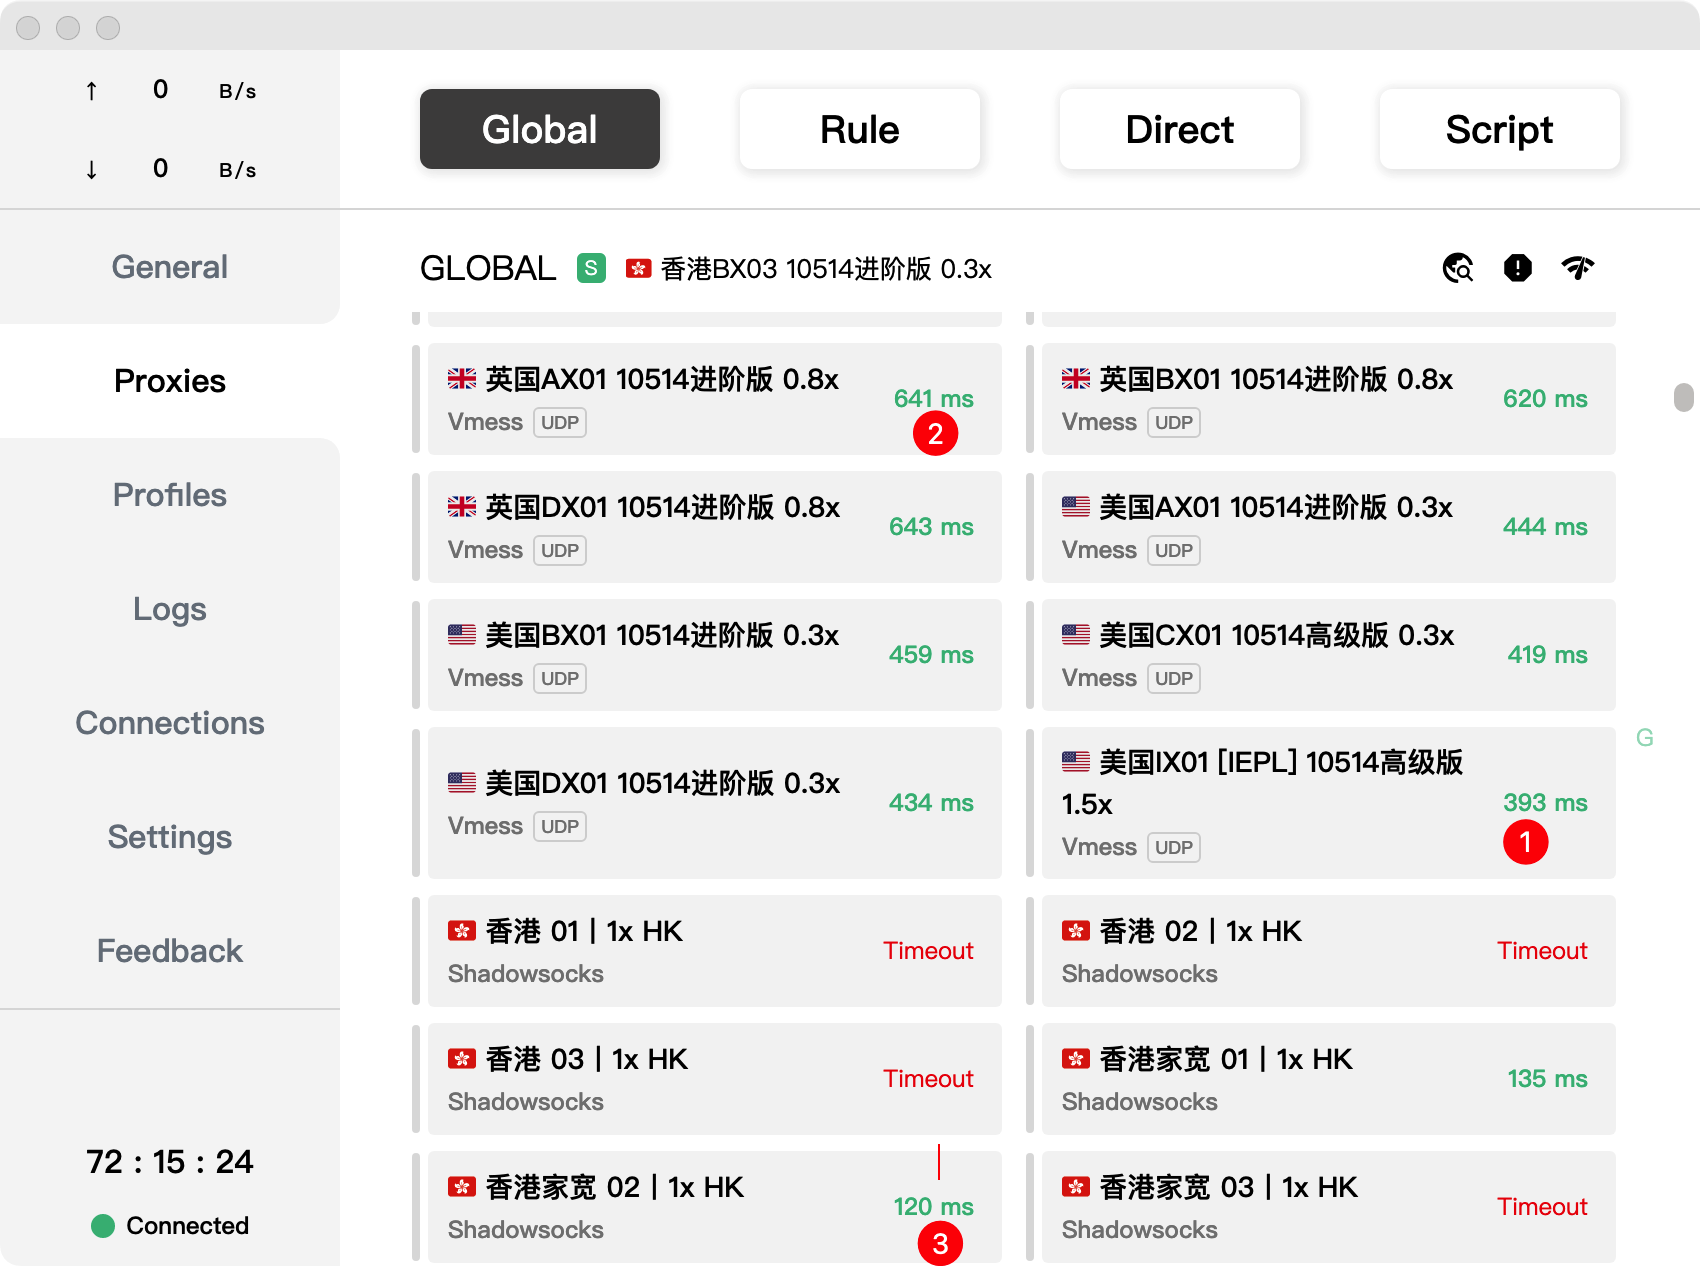The height and width of the screenshot is (1266, 1700).
Task: Click the globe search icon in GLOBAL header
Action: coord(1458,268)
